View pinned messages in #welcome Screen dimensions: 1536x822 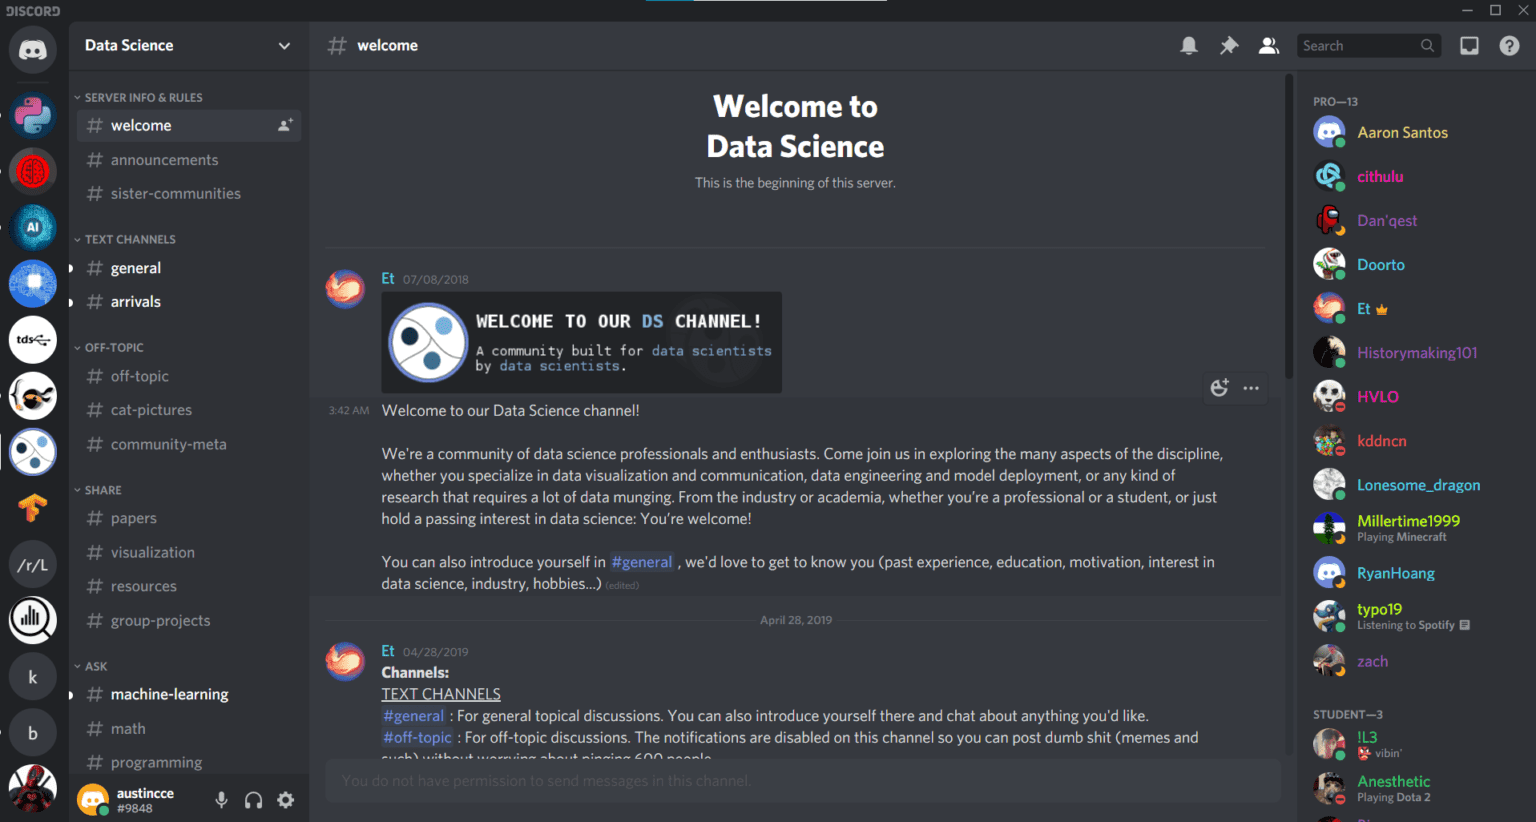pyautogui.click(x=1229, y=45)
